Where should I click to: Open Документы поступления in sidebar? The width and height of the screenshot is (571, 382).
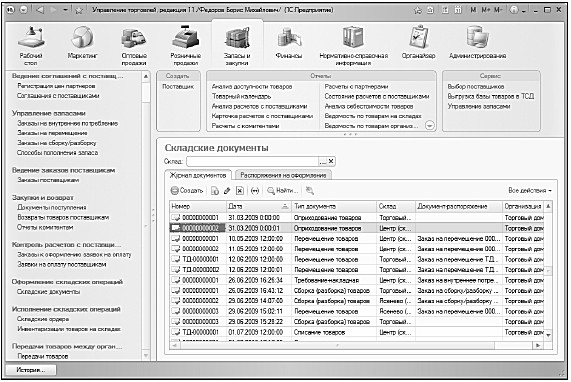[52, 207]
